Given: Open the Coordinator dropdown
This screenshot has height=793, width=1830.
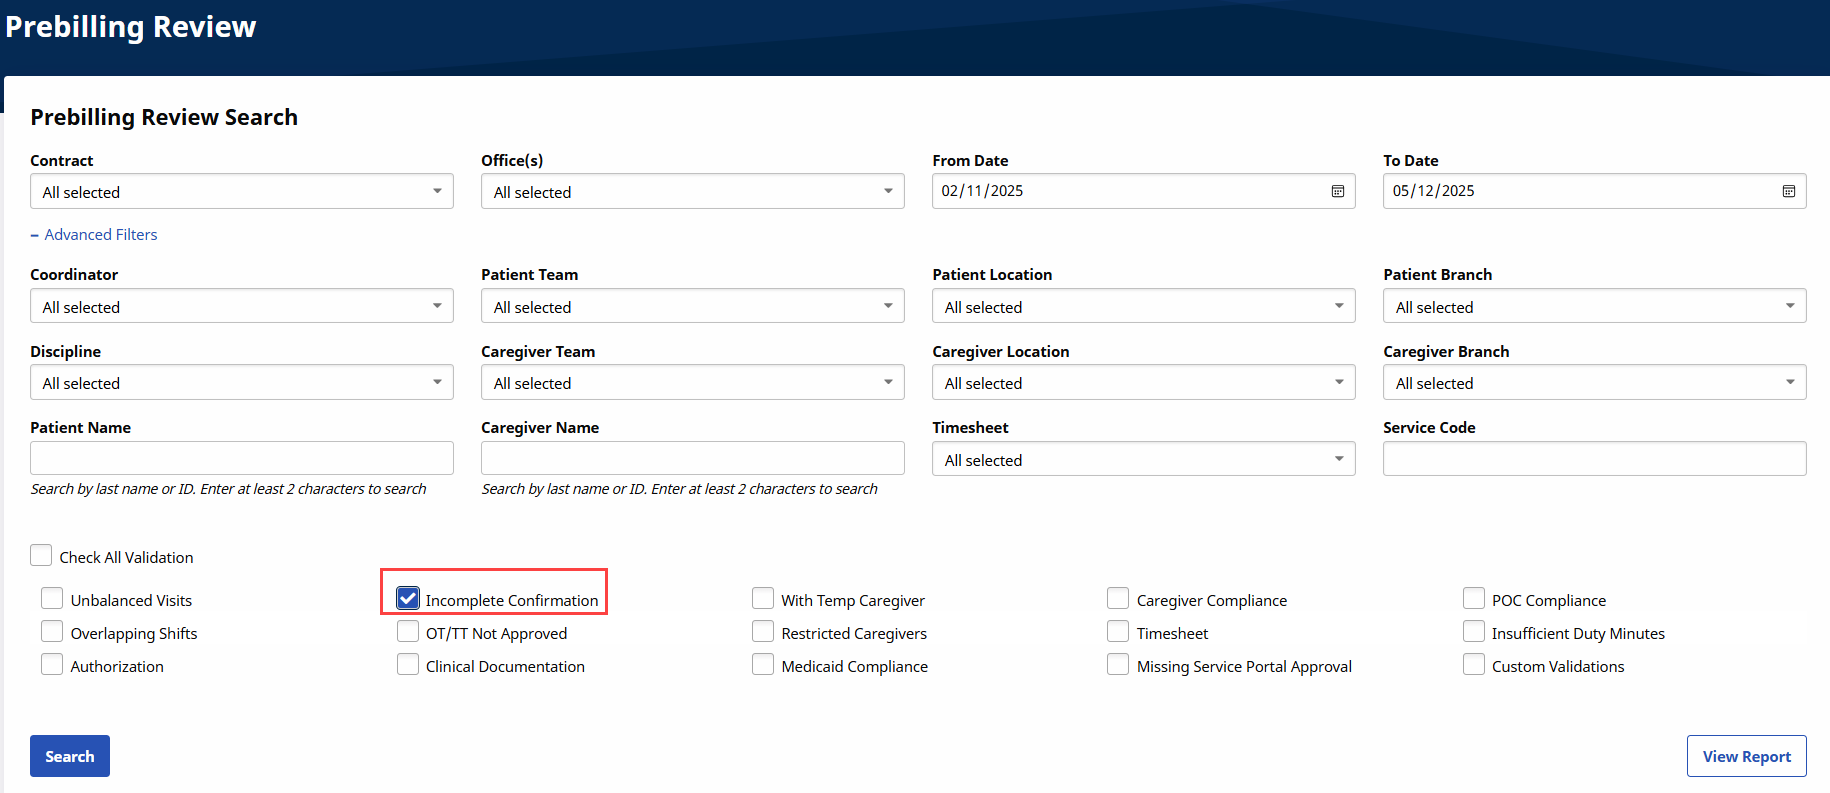Looking at the screenshot, I should [241, 306].
